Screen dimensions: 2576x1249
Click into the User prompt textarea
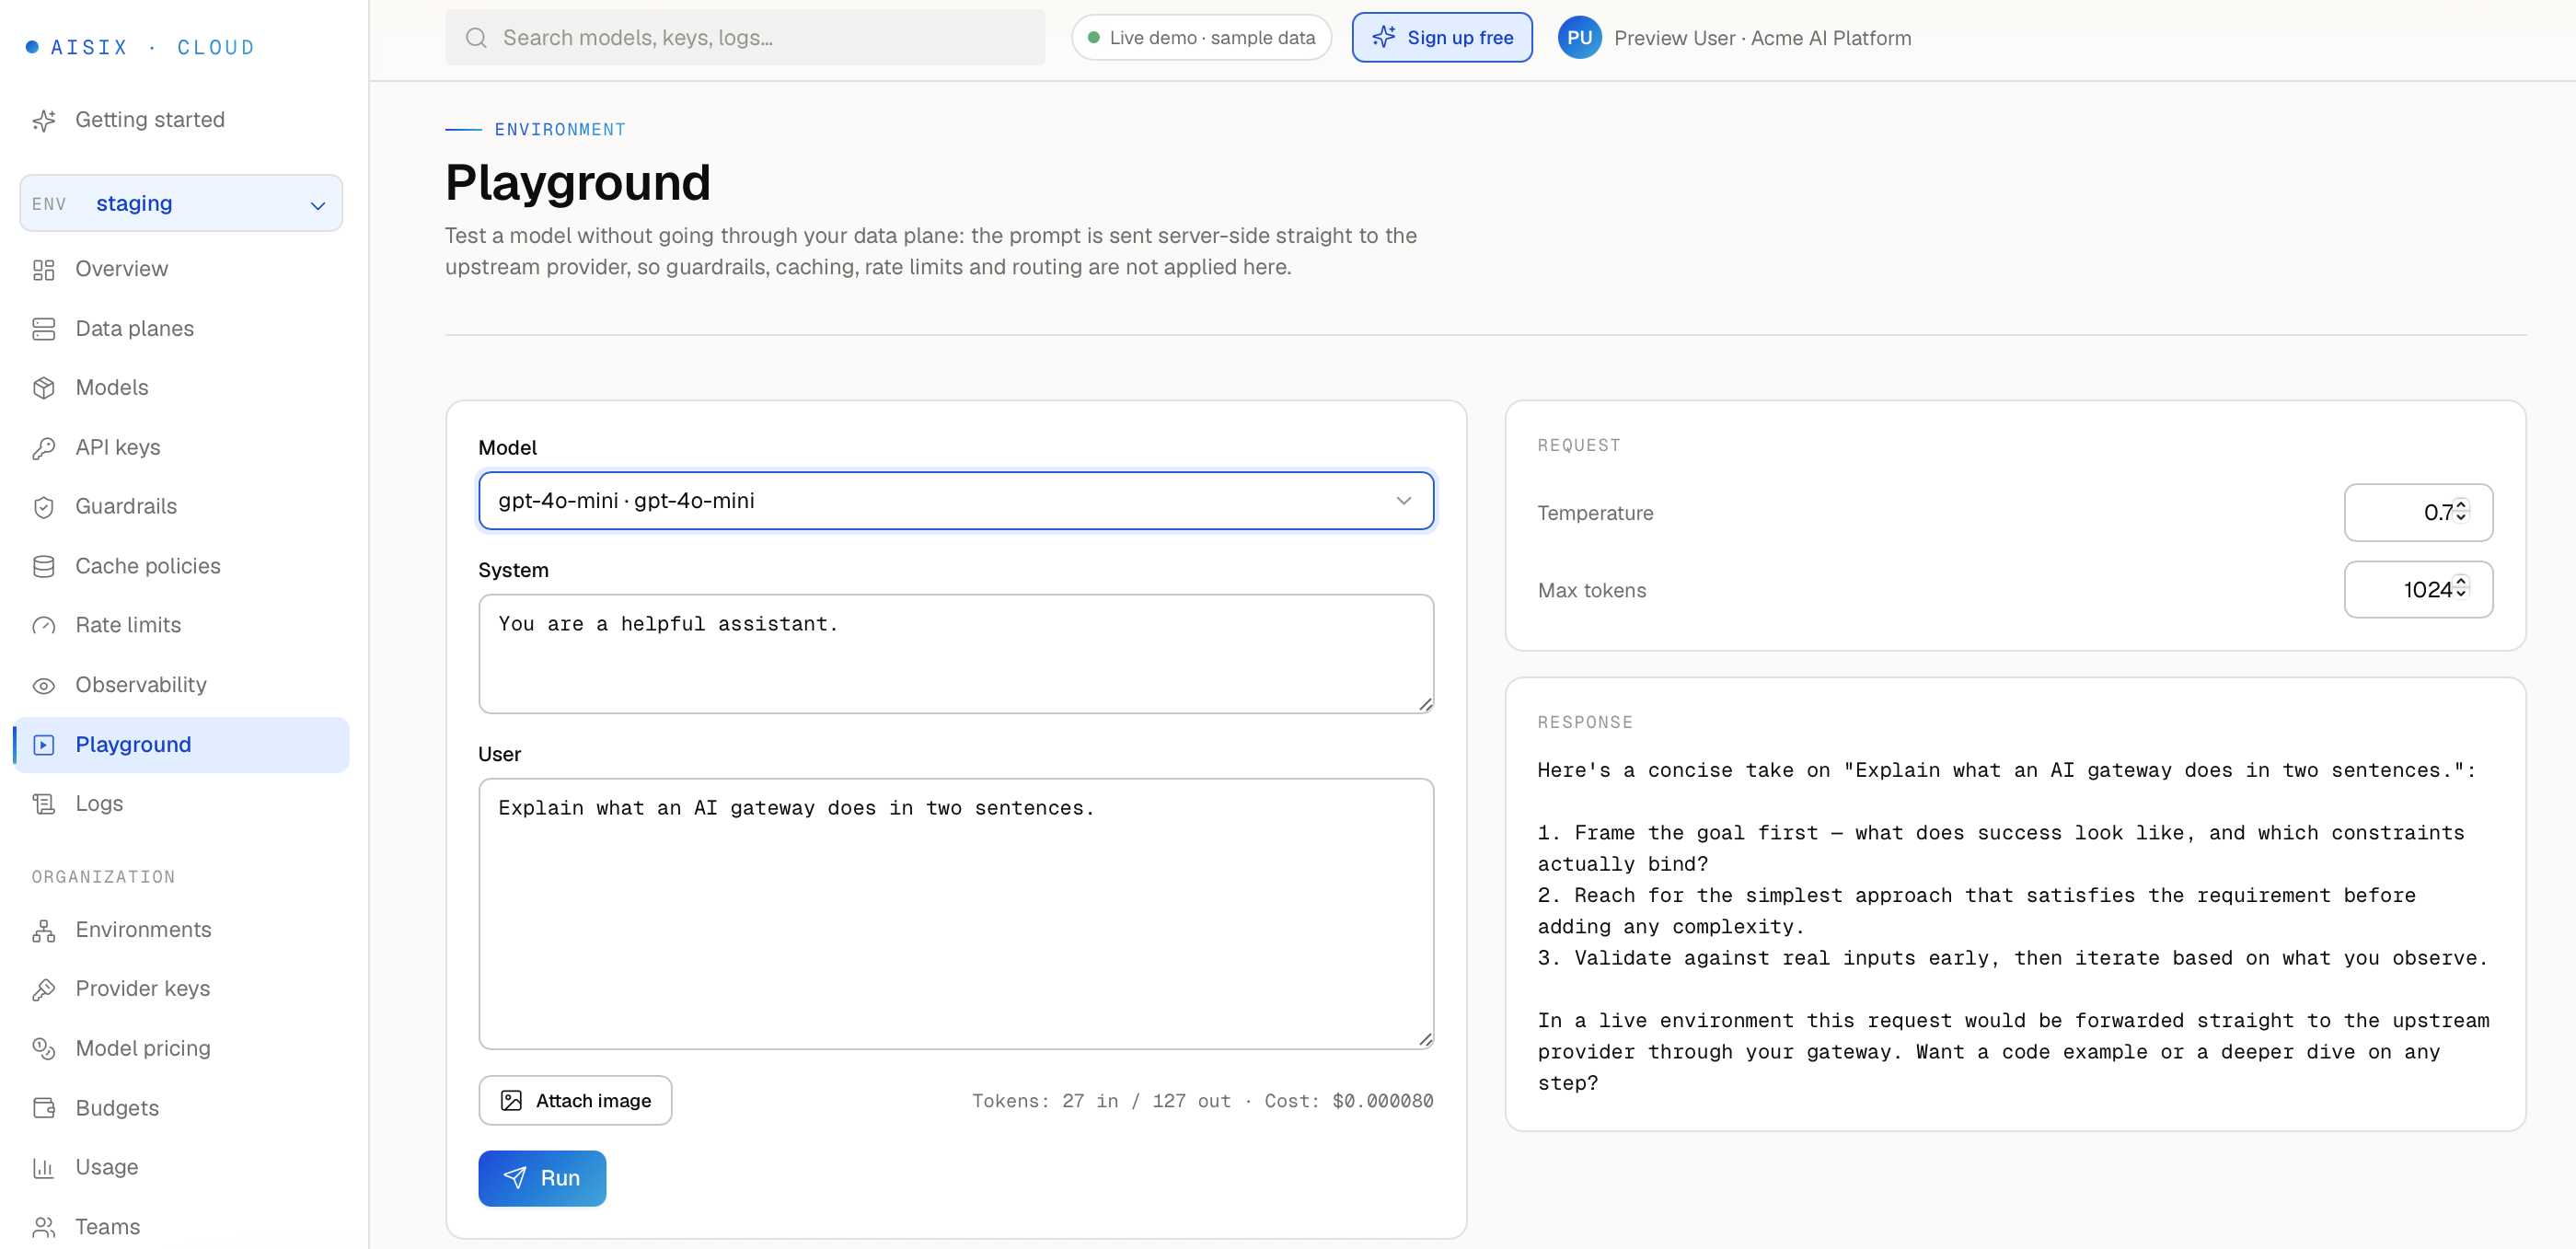pyautogui.click(x=955, y=914)
